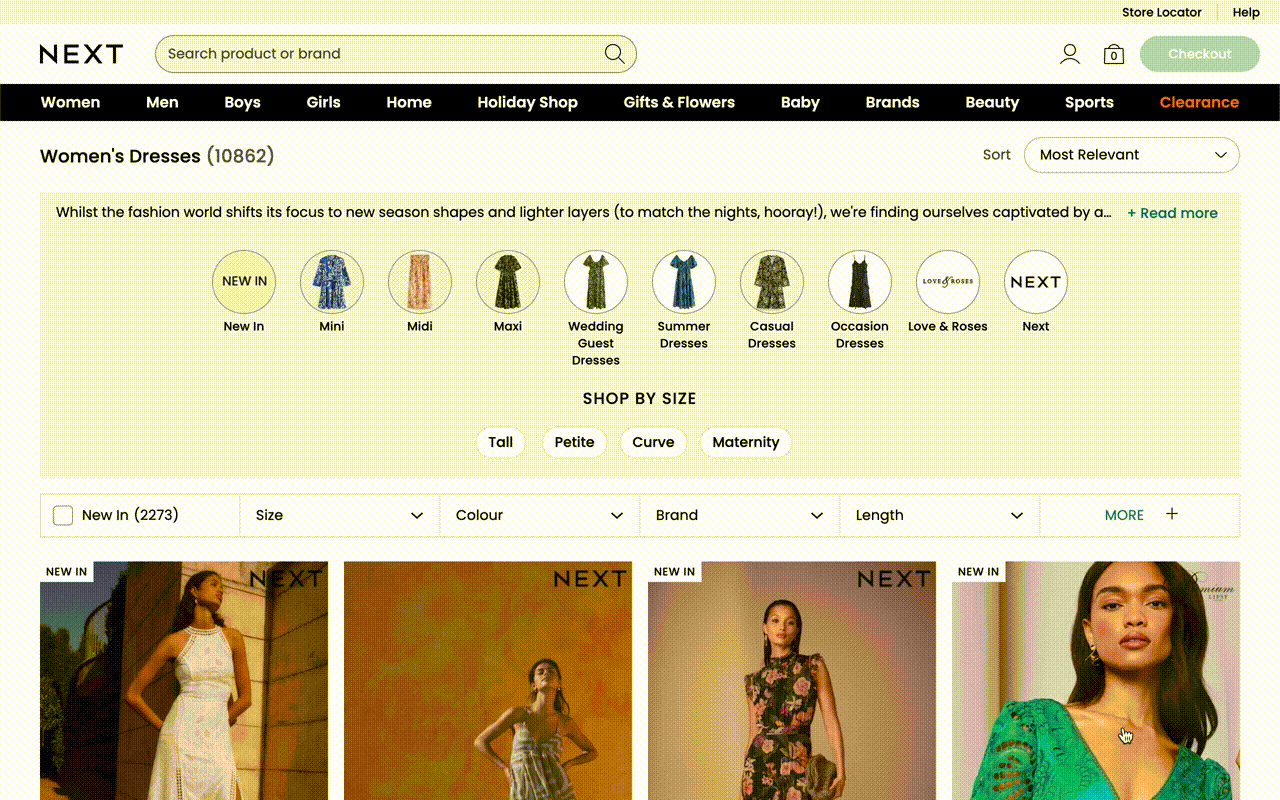Open the Love & Roses brand circle

click(x=948, y=282)
